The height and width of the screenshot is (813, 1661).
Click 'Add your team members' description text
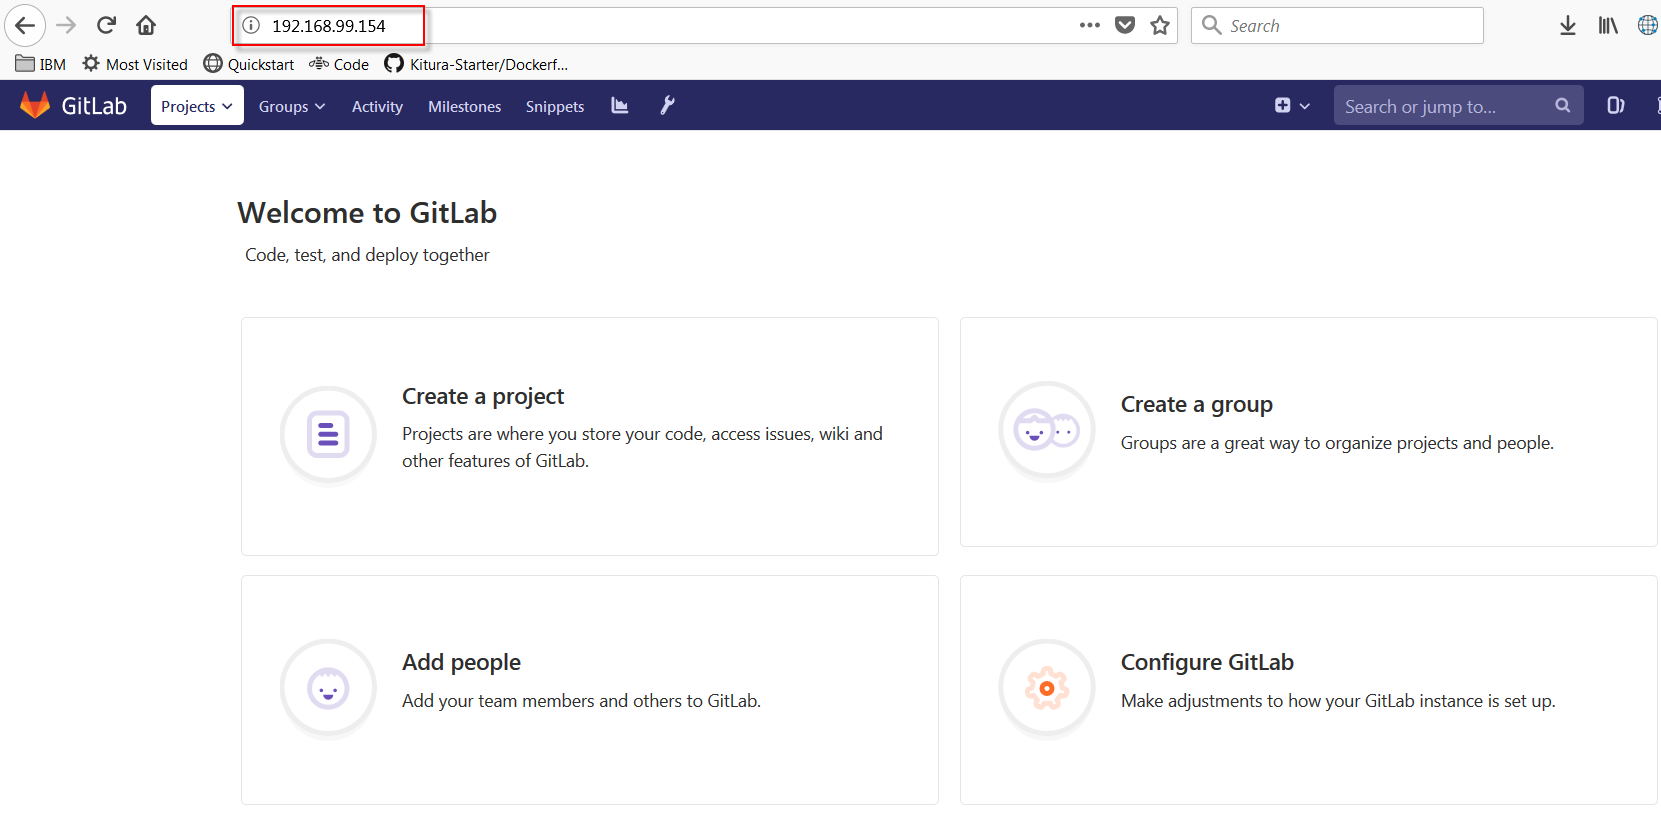coord(581,701)
